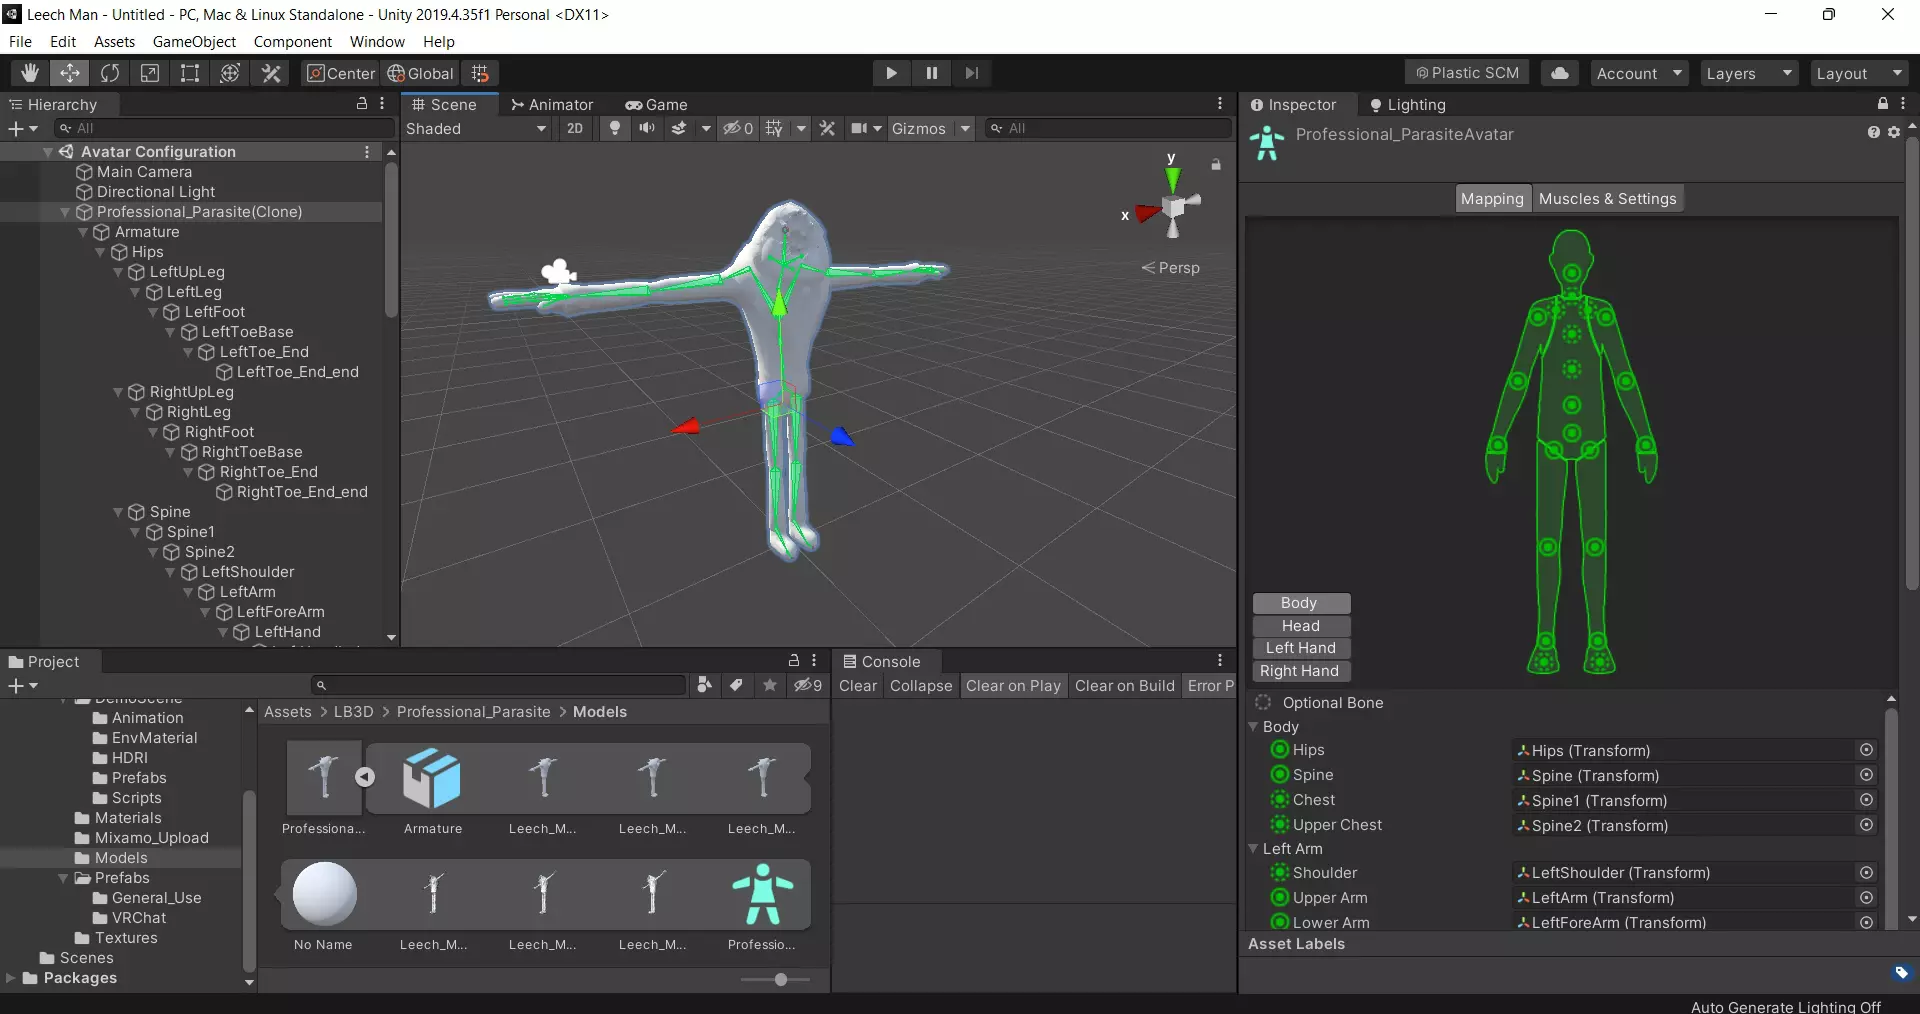Toggle scene lighting in the Scene view
Image resolution: width=1920 pixels, height=1014 pixels.
613,128
